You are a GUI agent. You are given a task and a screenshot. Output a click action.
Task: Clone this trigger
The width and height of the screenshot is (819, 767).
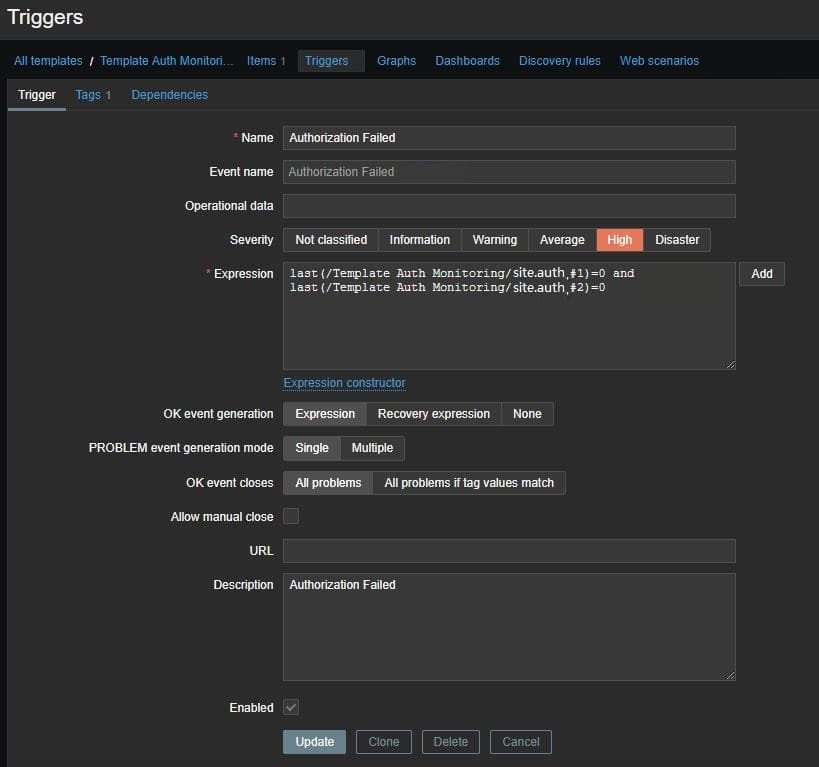pos(383,742)
